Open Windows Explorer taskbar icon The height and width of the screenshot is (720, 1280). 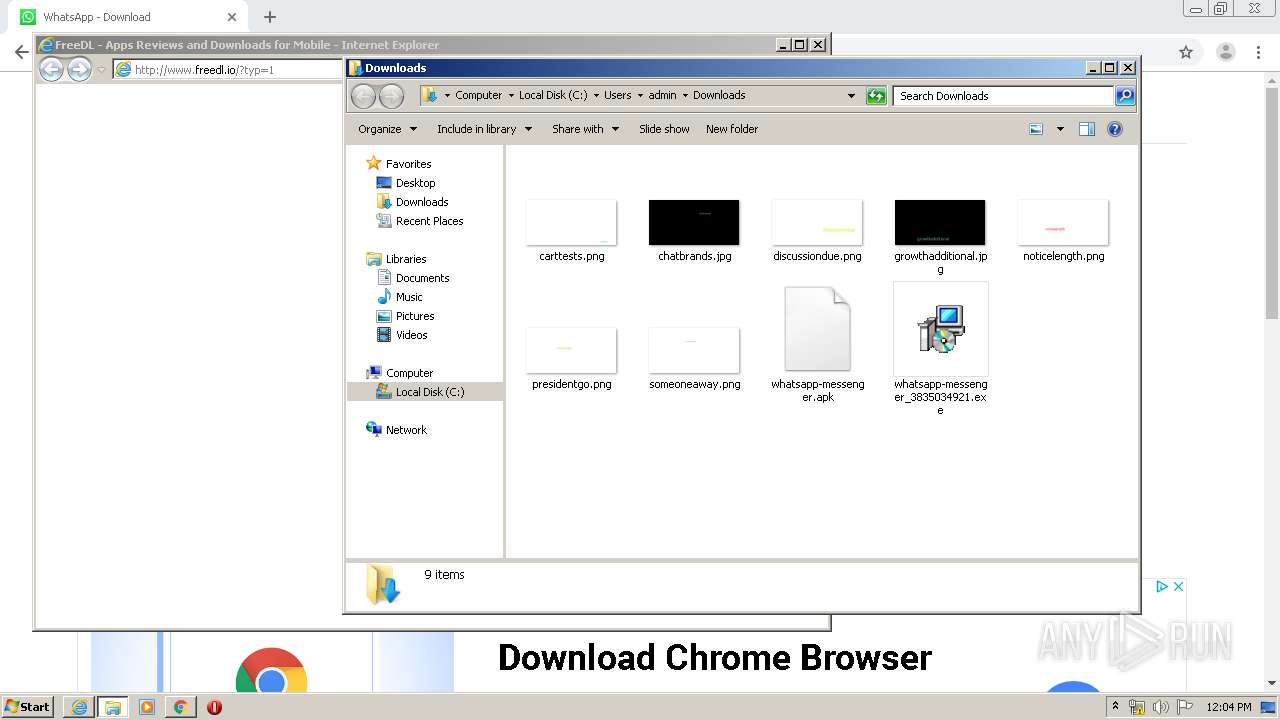pos(113,707)
